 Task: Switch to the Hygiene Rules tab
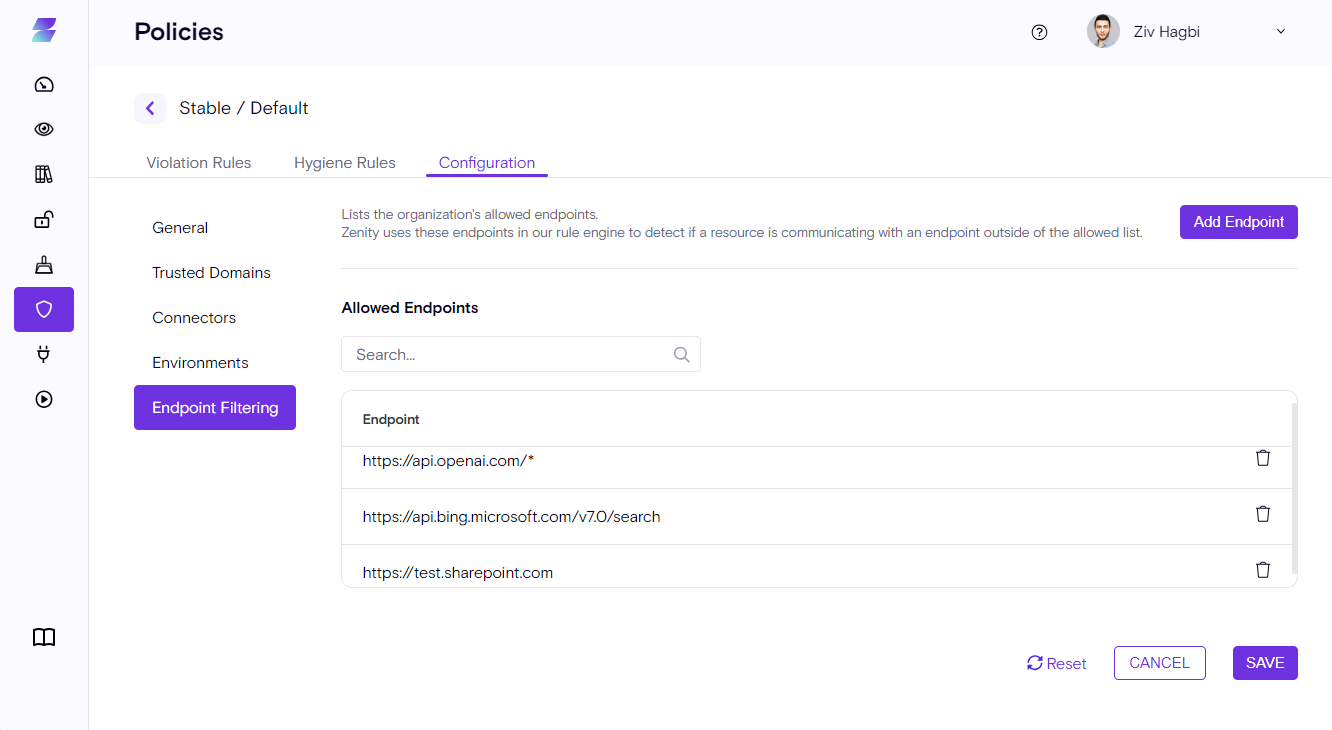click(x=345, y=163)
